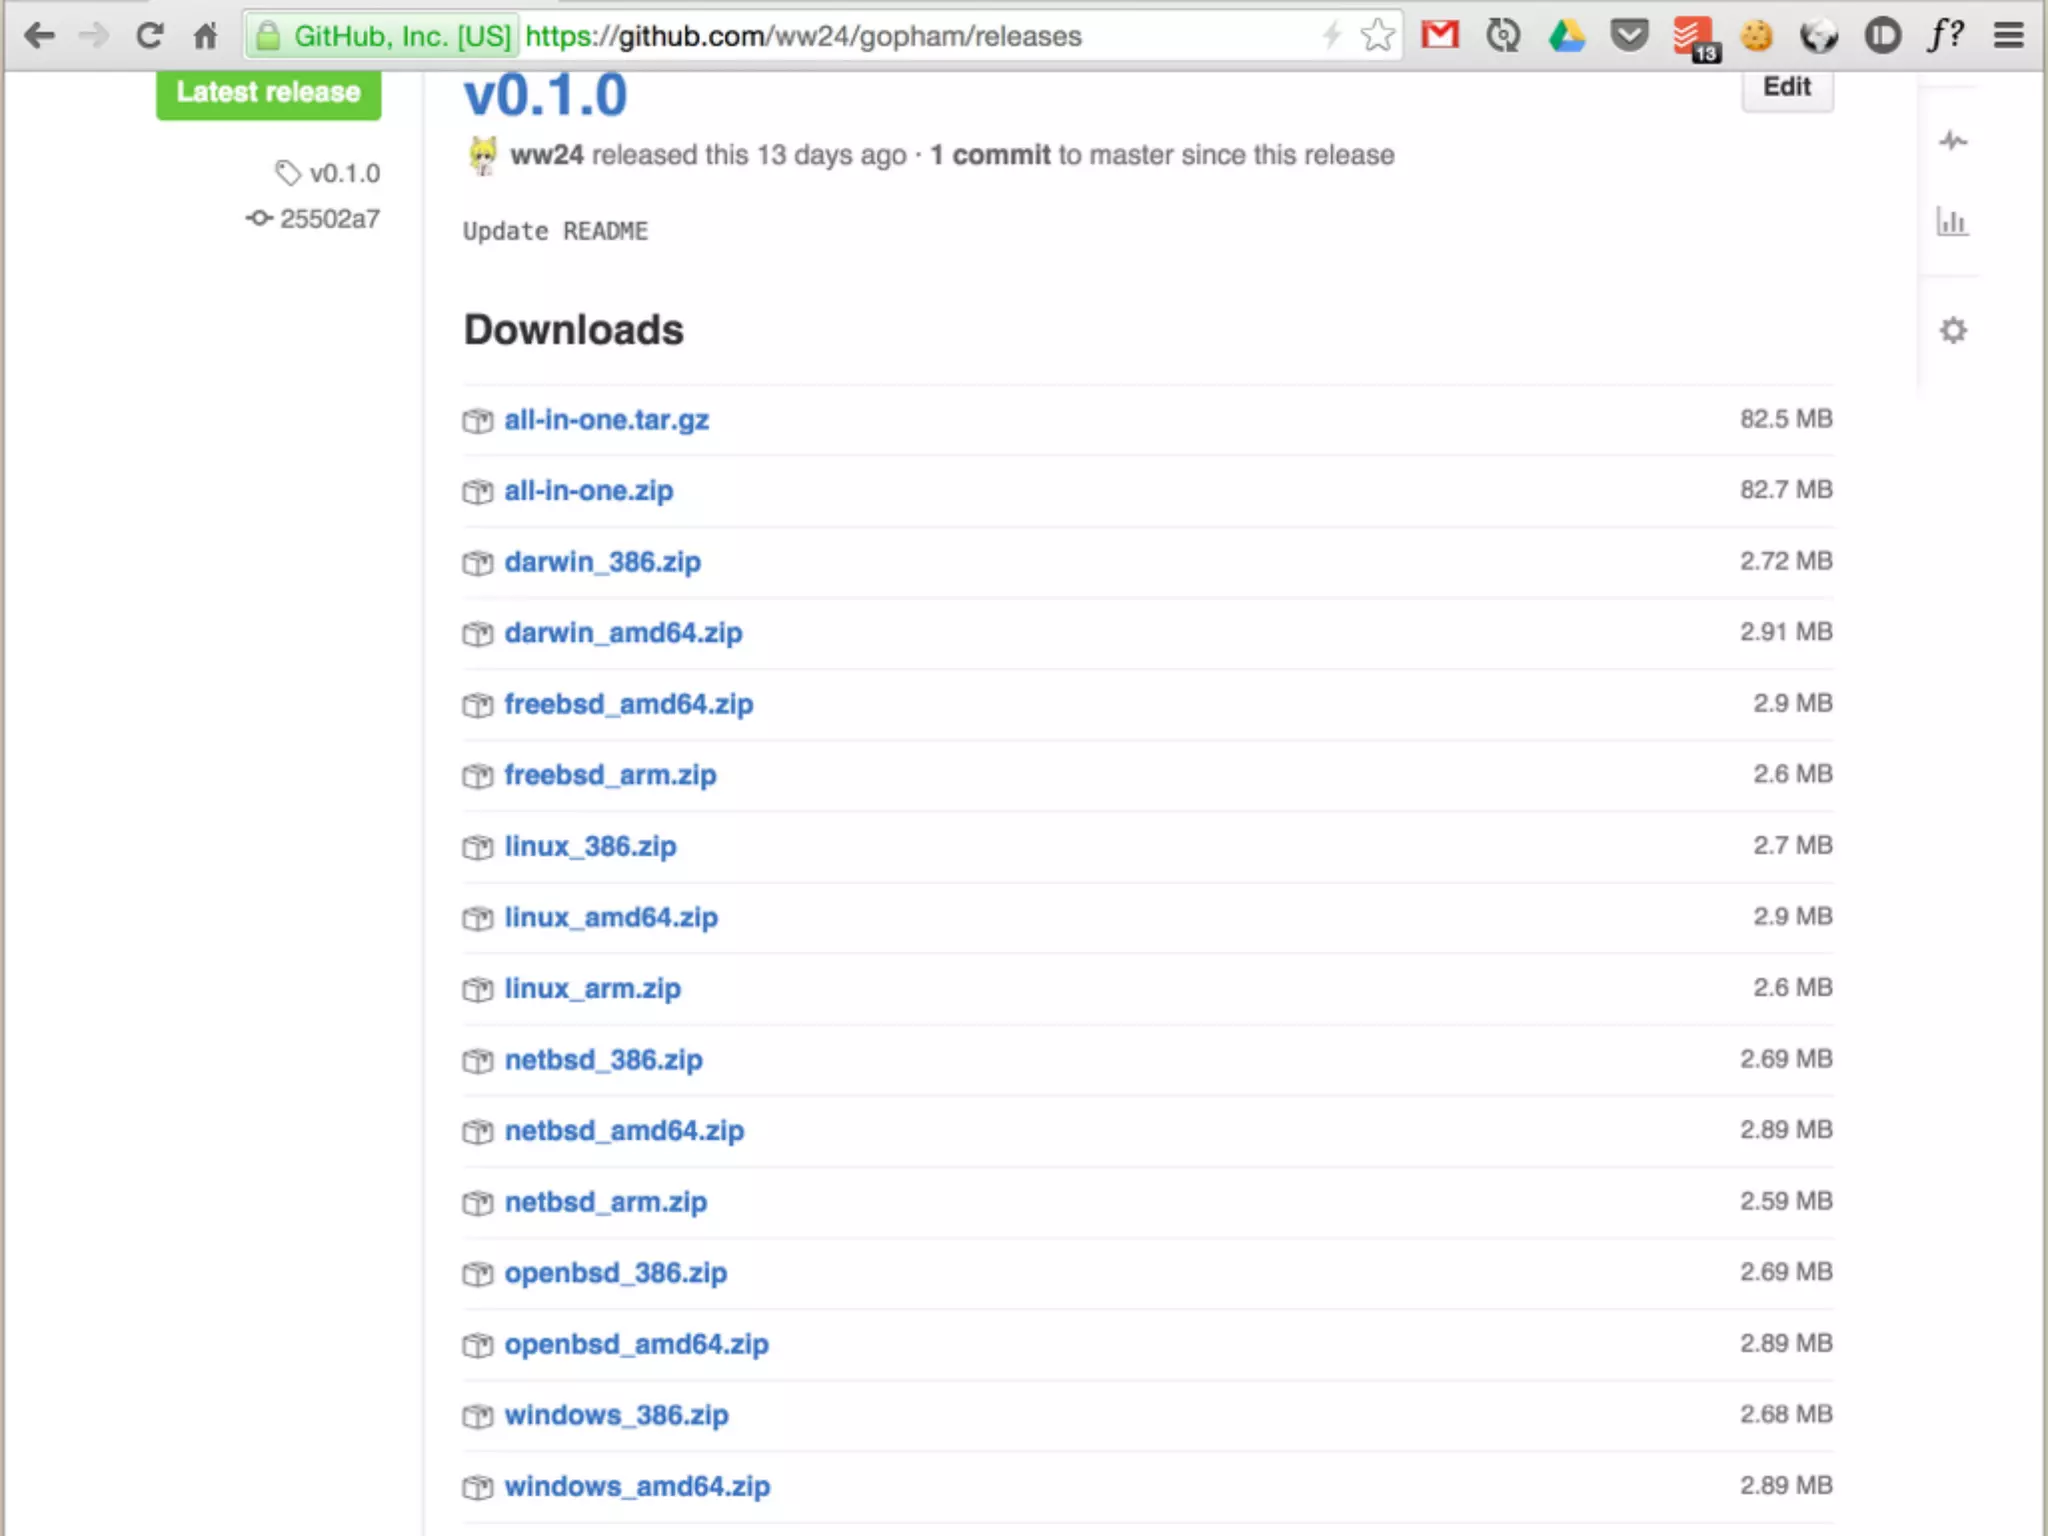Reload the page with refresh icon
The width and height of the screenshot is (2048, 1536).
150,37
